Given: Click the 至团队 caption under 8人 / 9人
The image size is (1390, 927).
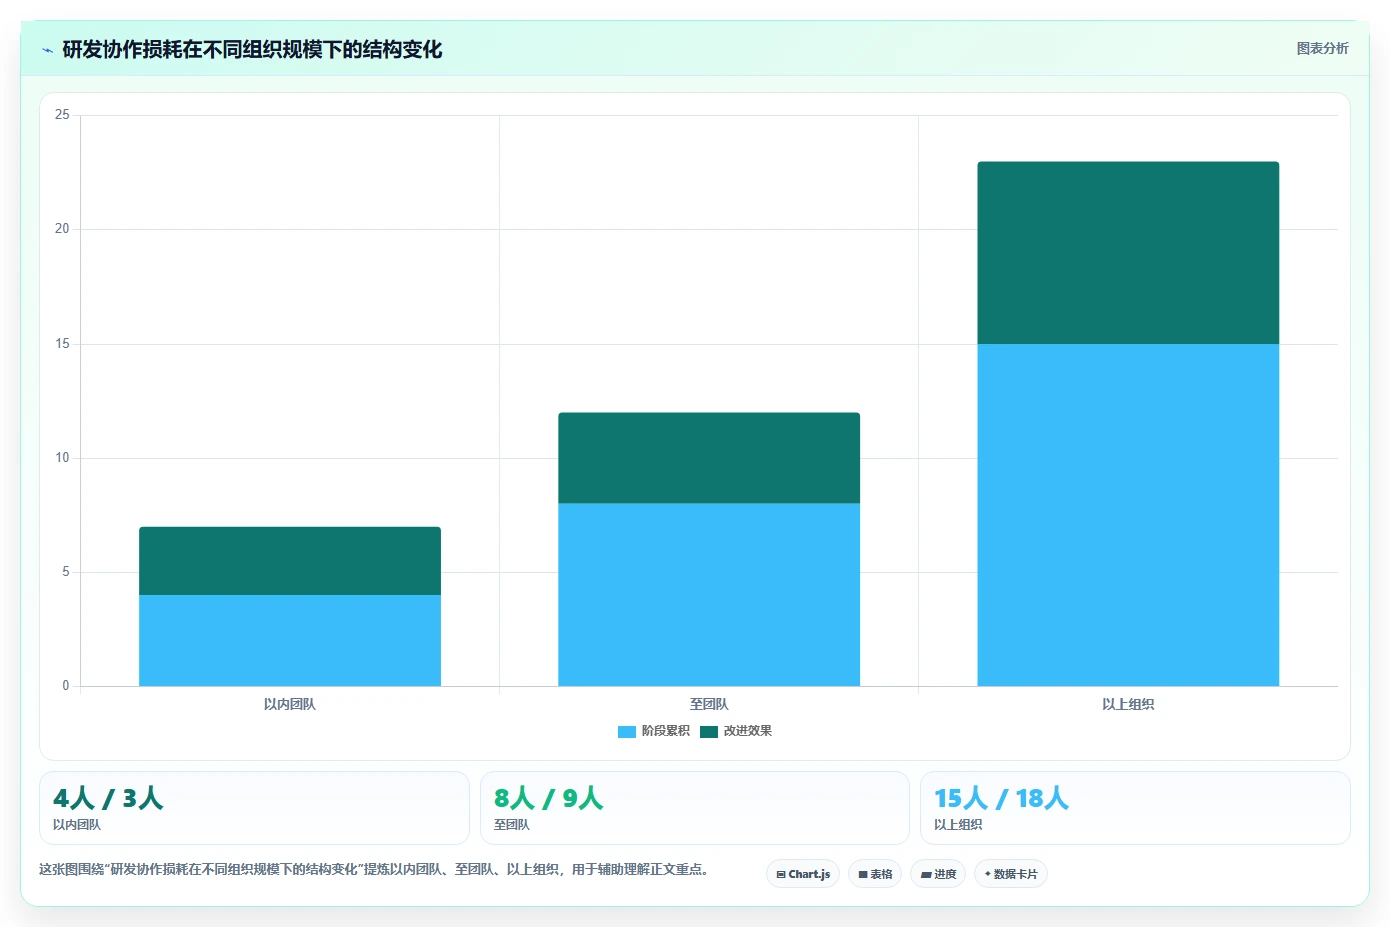Looking at the screenshot, I should click(512, 825).
